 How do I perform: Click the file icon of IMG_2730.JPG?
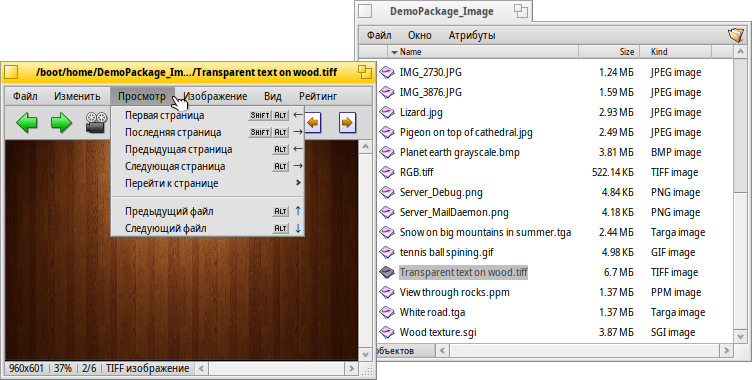click(387, 72)
